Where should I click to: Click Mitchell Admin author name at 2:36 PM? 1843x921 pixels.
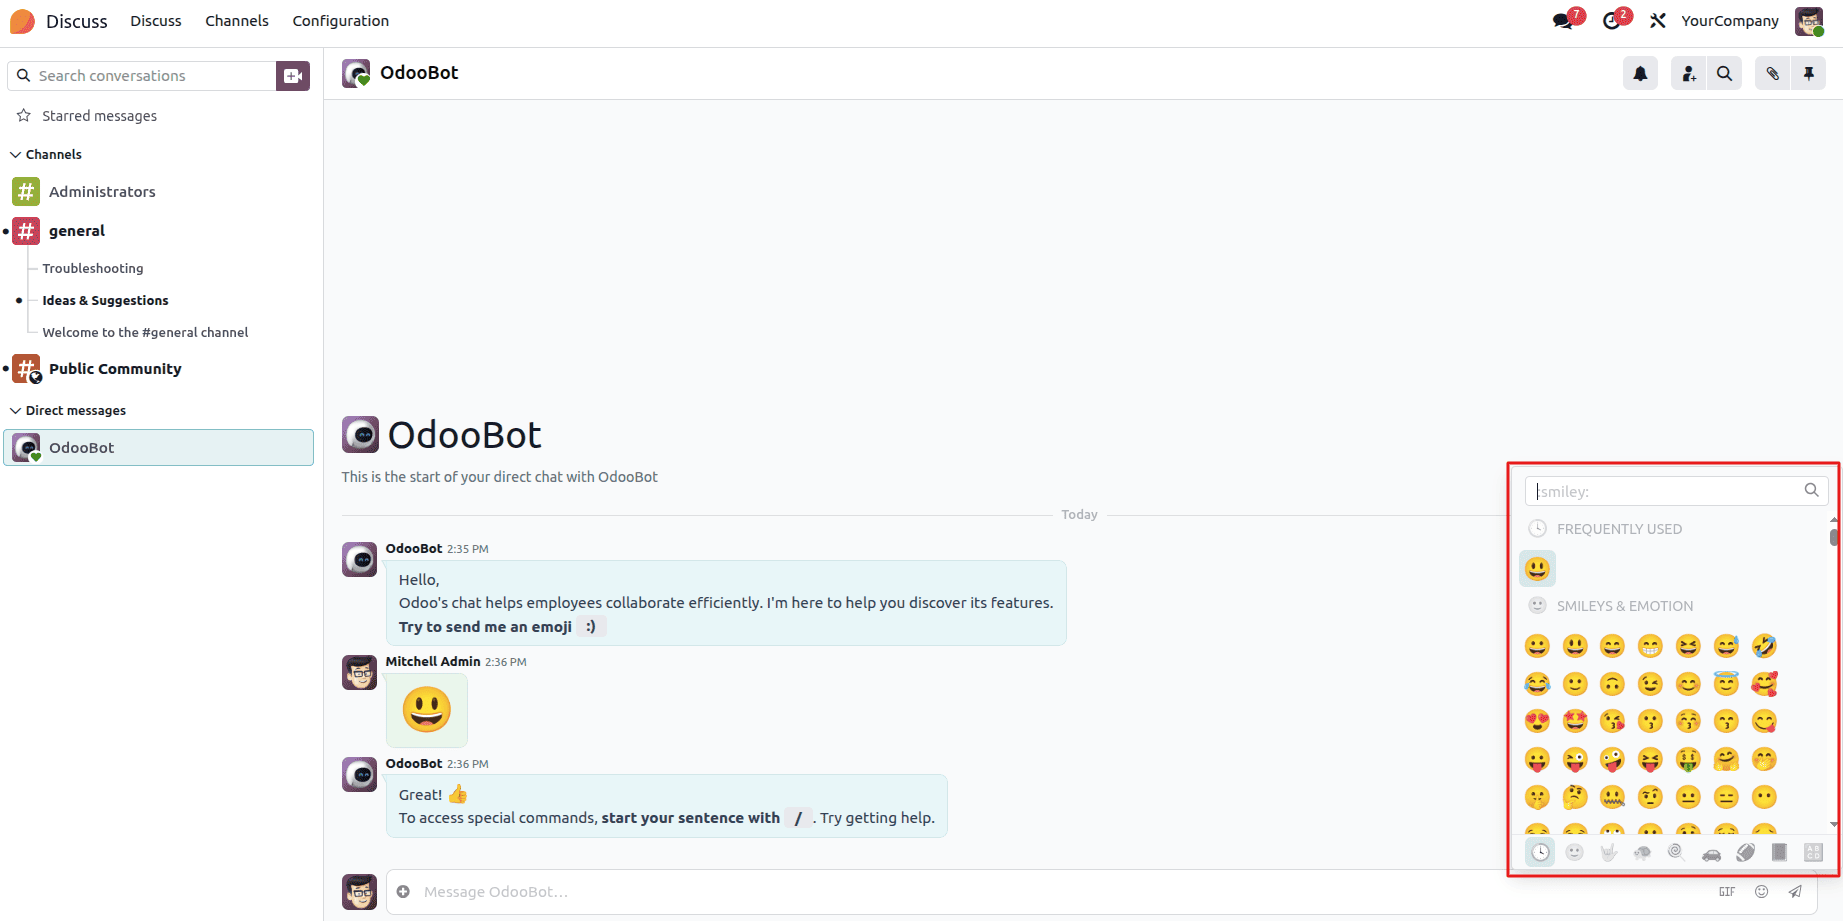[433, 662]
